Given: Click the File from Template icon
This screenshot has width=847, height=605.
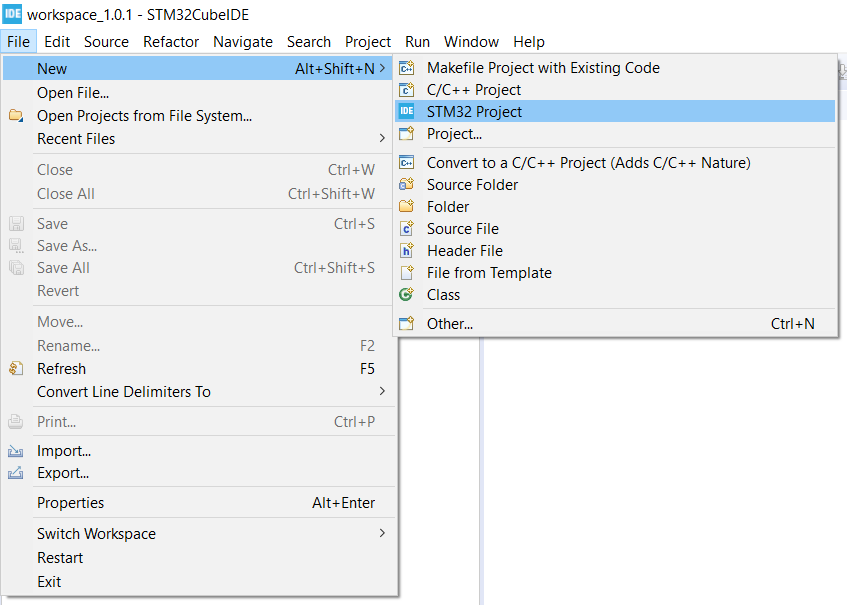Looking at the screenshot, I should 406,273.
